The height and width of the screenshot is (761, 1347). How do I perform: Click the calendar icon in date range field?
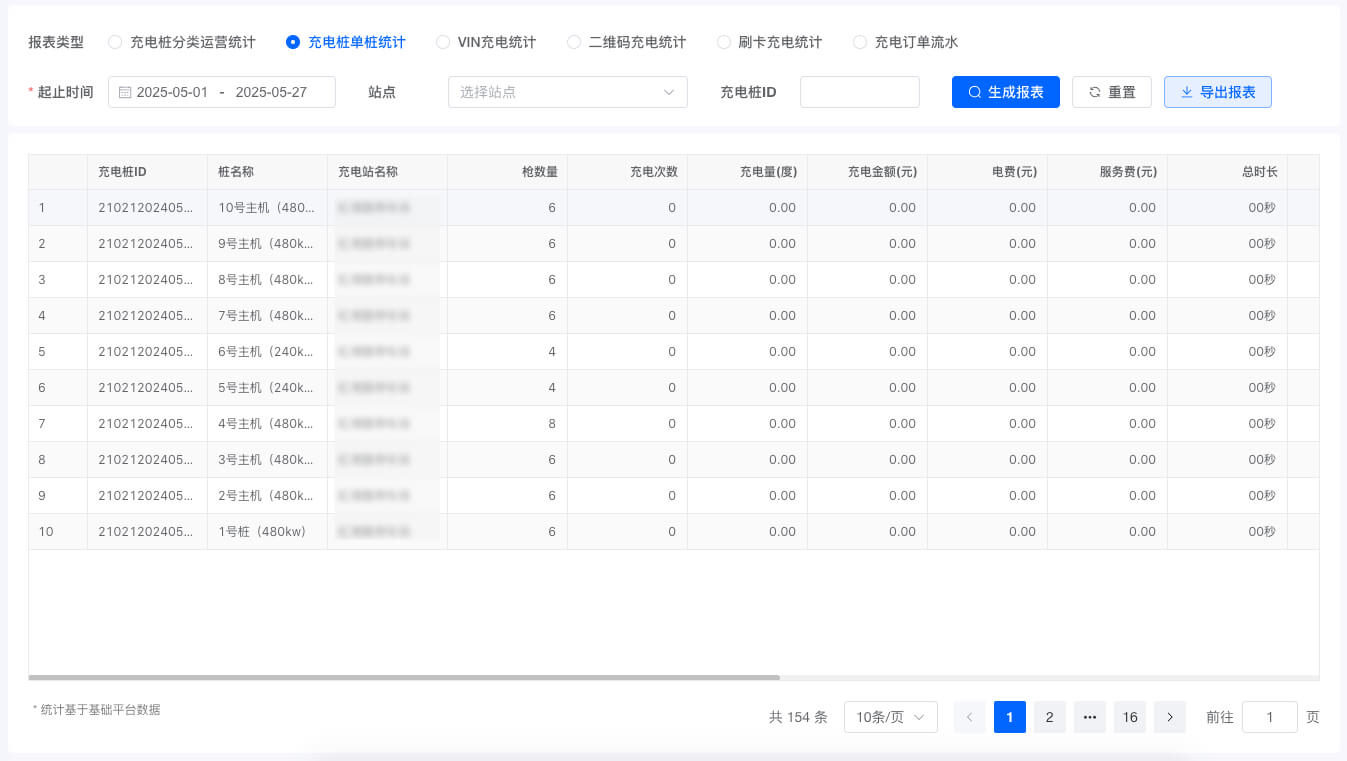(x=125, y=92)
